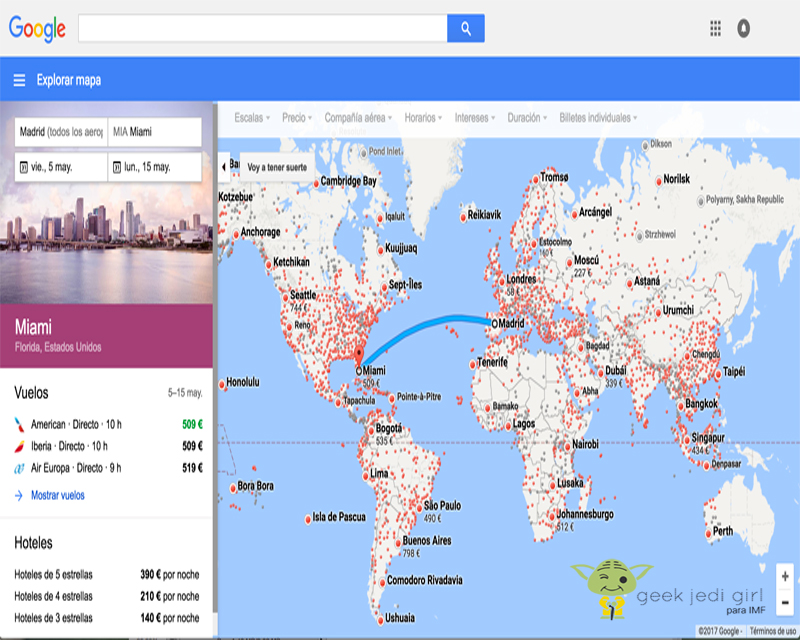
Task: Open the Compañía aérea filter dropdown
Action: click(x=358, y=118)
